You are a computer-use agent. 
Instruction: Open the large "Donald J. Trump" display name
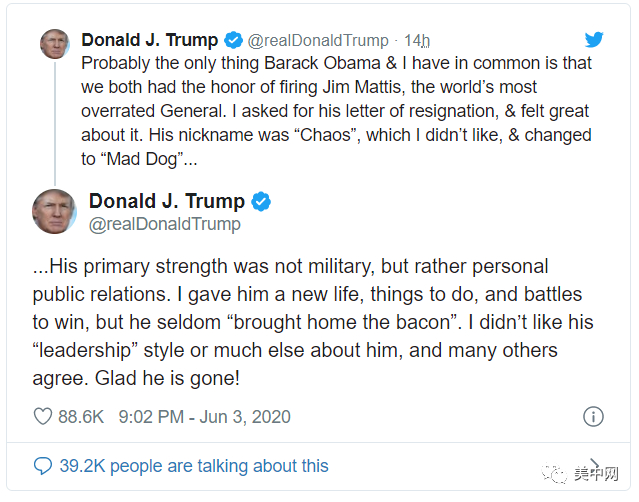pos(168,202)
